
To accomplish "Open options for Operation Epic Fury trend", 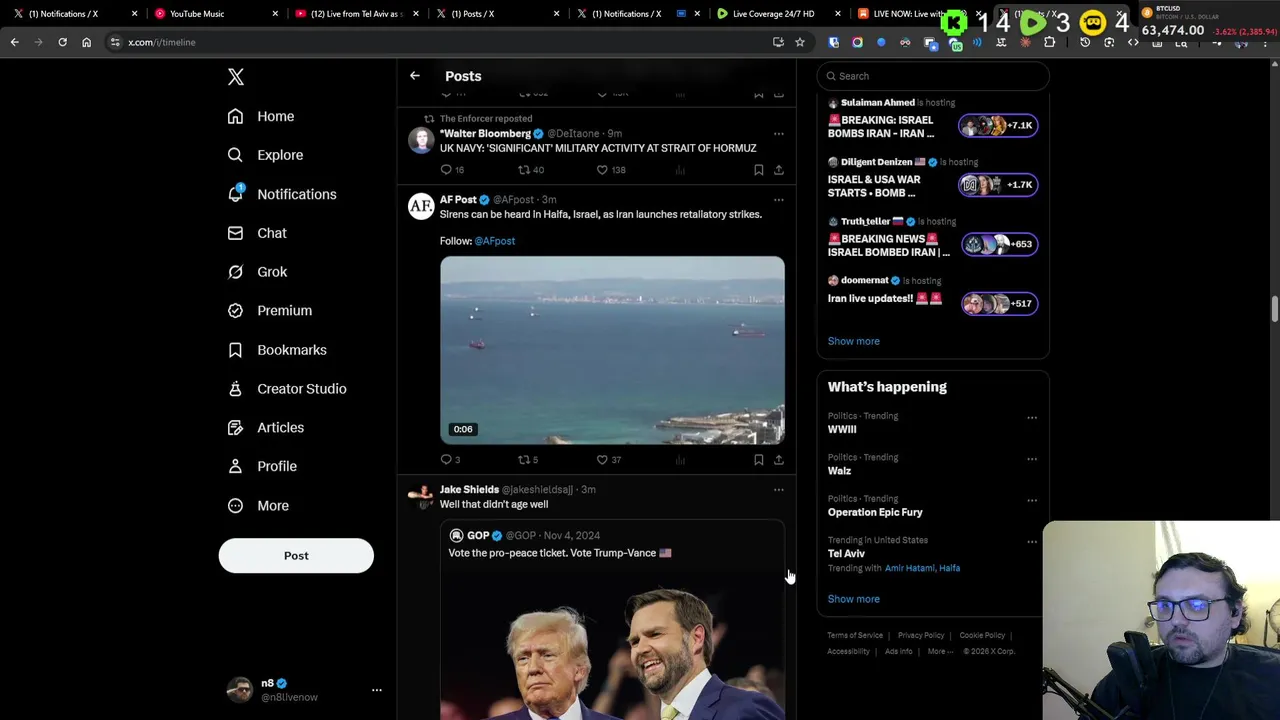I will [x=1032, y=500].
